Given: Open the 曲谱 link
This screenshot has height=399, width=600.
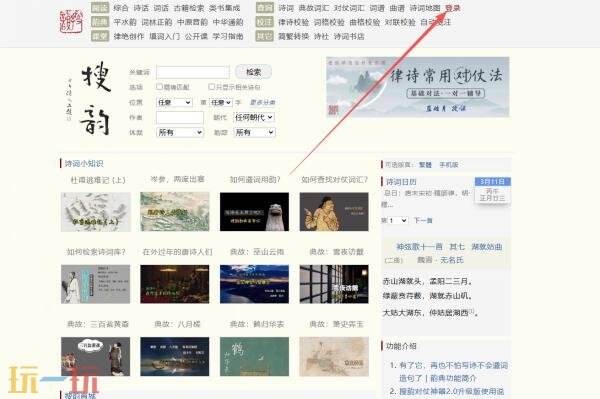Looking at the screenshot, I should pyautogui.click(x=397, y=8).
